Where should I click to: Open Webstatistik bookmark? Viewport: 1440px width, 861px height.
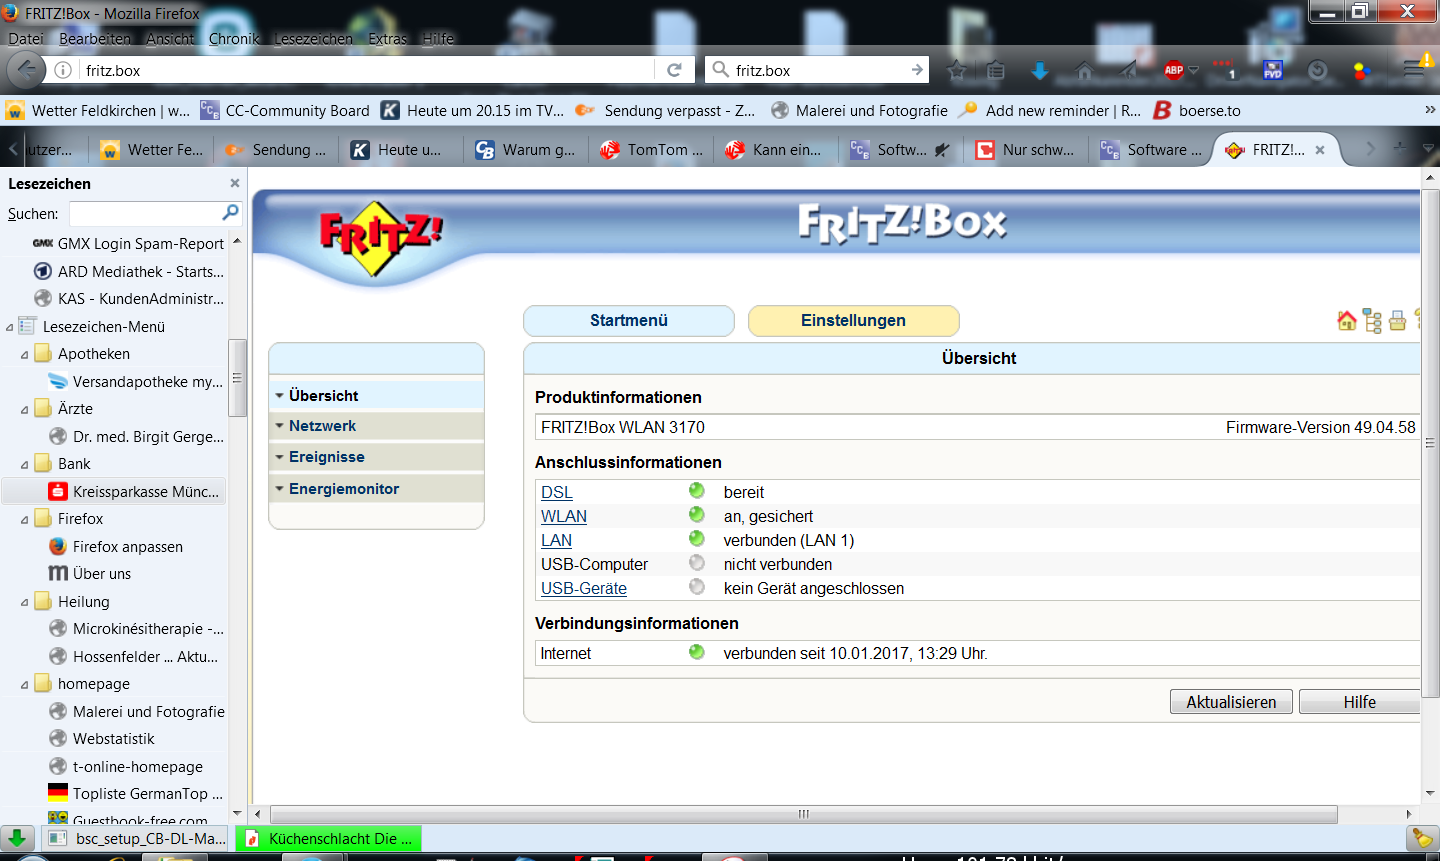pyautogui.click(x=102, y=738)
